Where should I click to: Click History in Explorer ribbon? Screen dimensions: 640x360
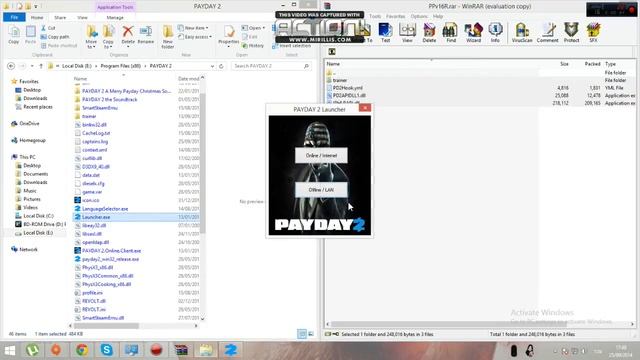click(253, 46)
